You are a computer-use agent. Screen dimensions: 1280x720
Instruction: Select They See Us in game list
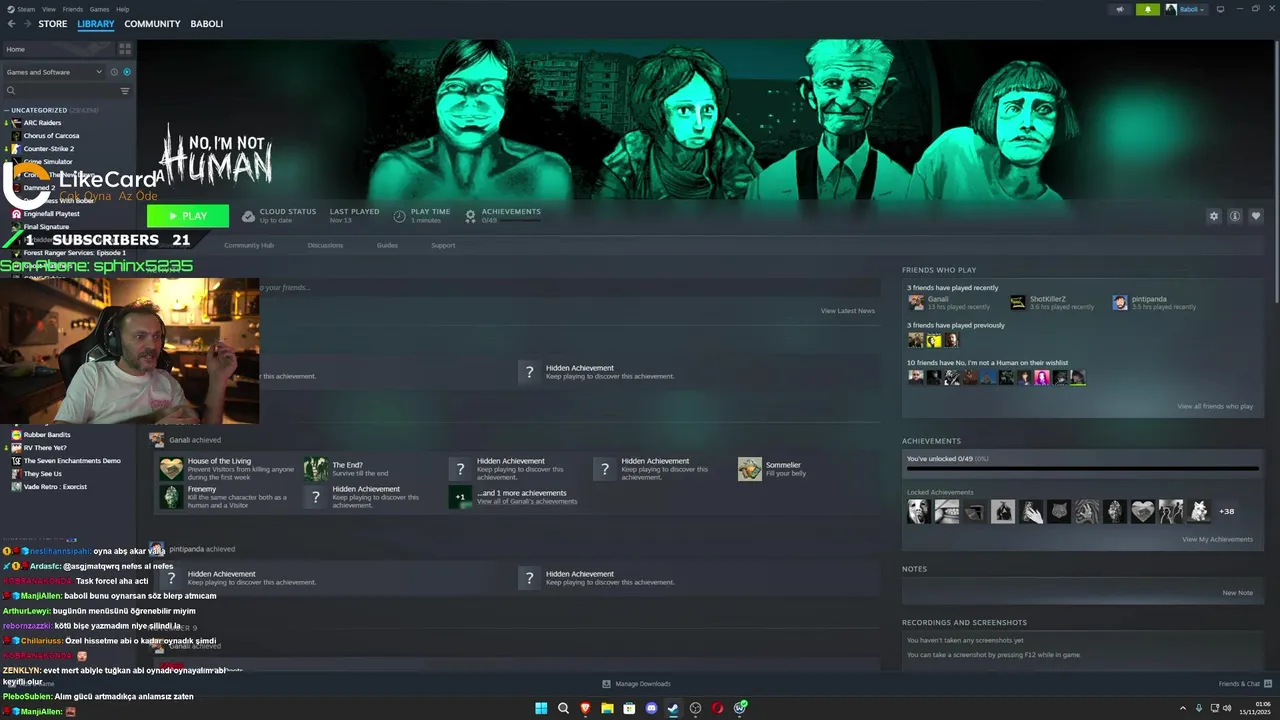pos(42,474)
